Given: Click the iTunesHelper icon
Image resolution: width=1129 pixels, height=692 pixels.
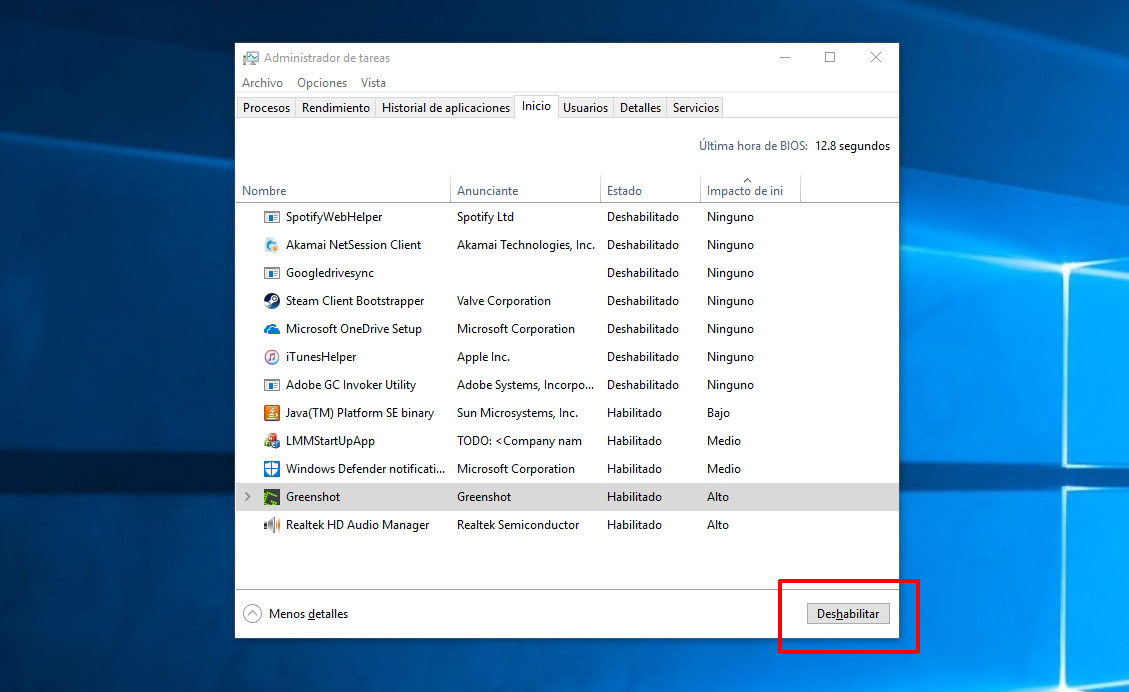Looking at the screenshot, I should (x=271, y=356).
